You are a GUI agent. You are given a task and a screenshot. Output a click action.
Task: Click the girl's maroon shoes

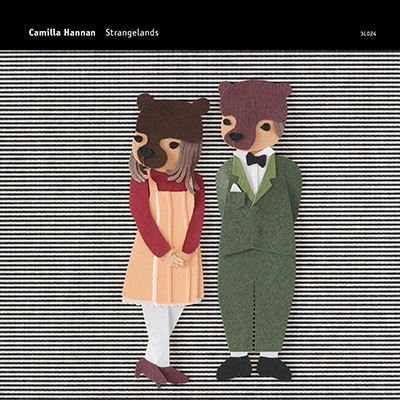pyautogui.click(x=161, y=372)
